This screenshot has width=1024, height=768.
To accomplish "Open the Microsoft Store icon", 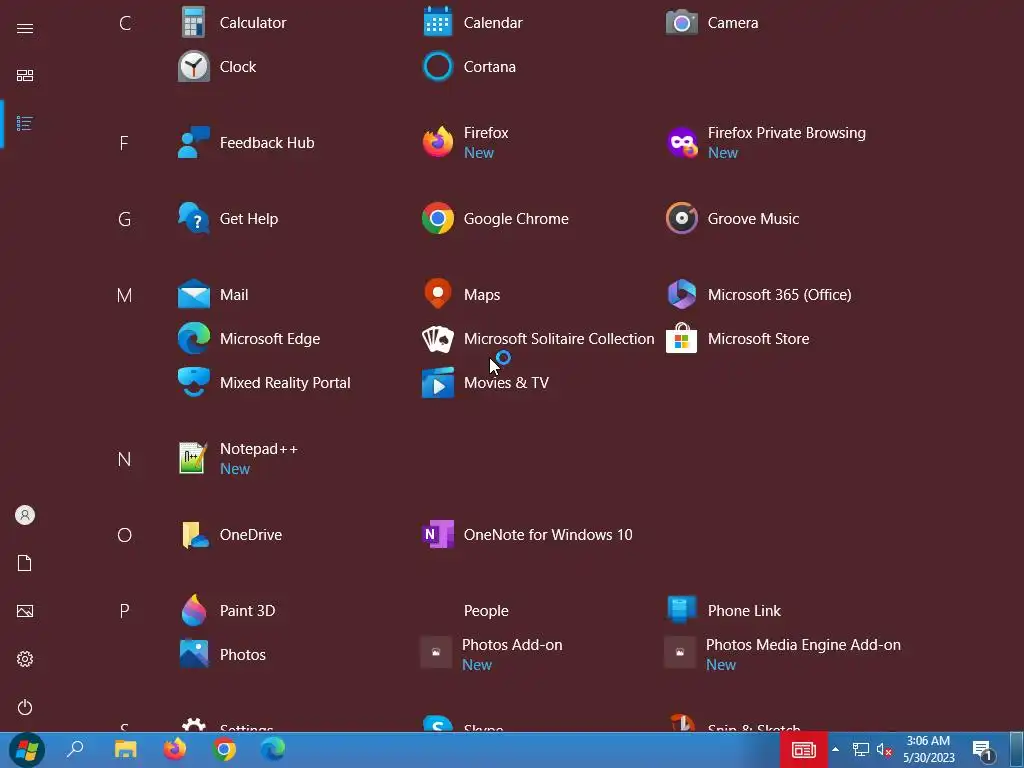I will coord(682,338).
